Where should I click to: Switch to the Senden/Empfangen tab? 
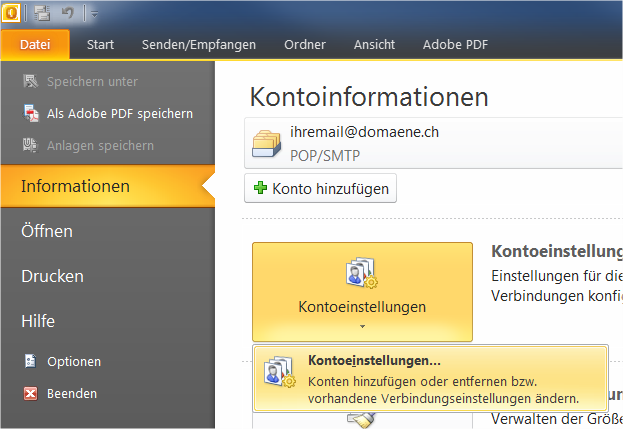pos(199,44)
